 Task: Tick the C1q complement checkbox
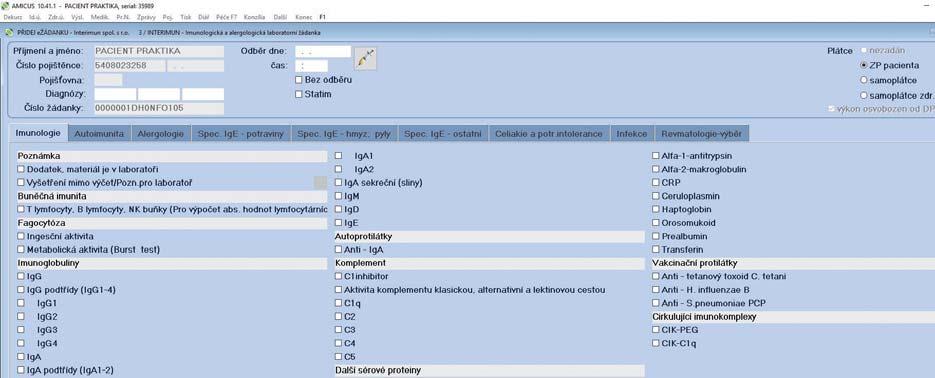click(339, 303)
